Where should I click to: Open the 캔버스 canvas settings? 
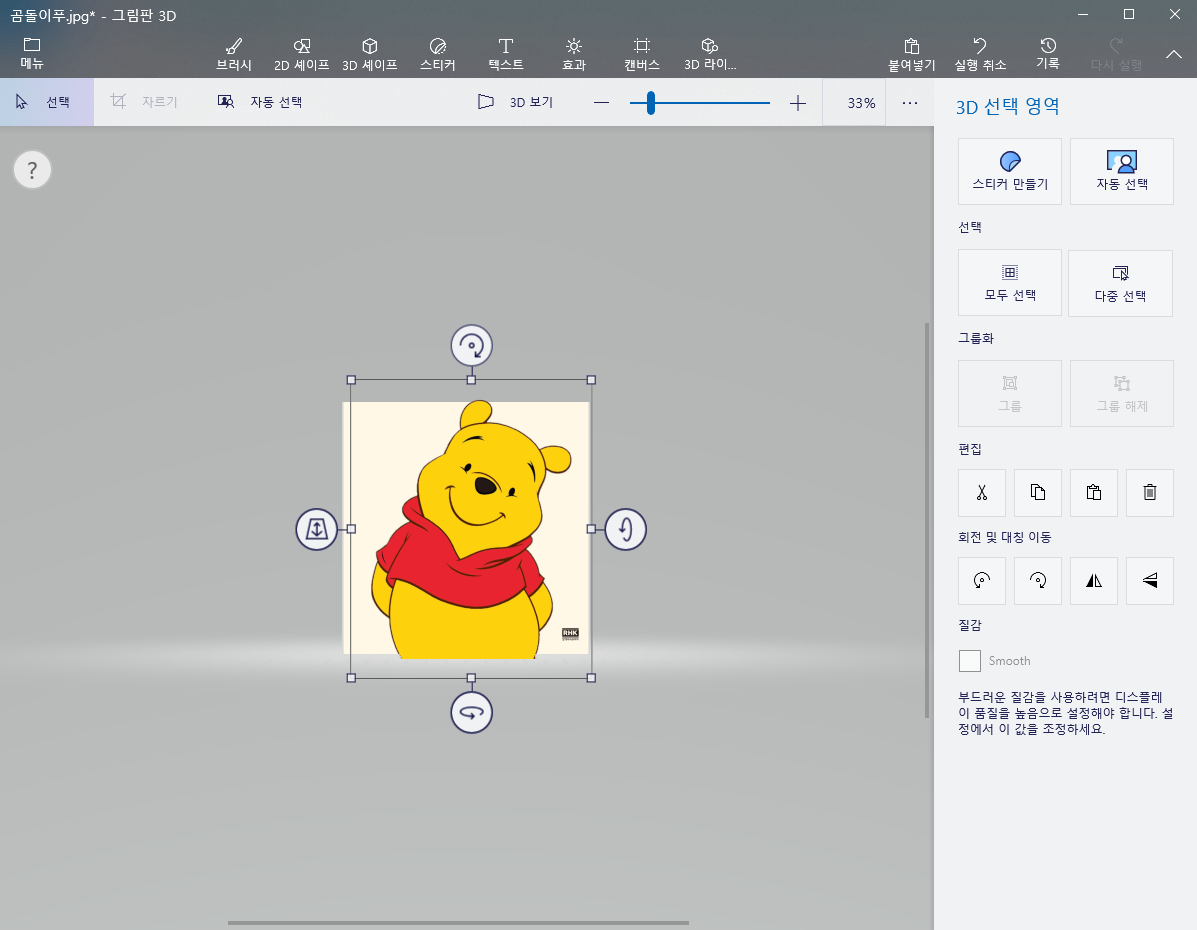pos(642,54)
